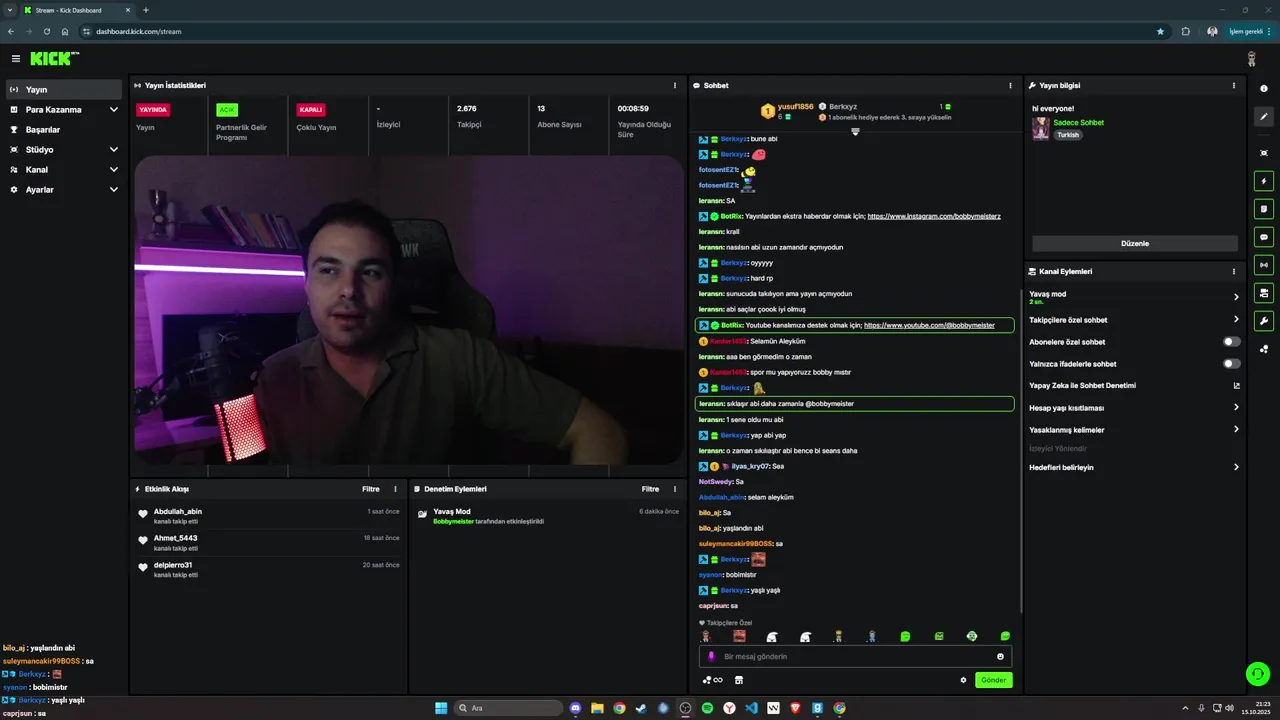The width and height of the screenshot is (1280, 720).
Task: Click the stream preview video
Action: click(x=408, y=309)
